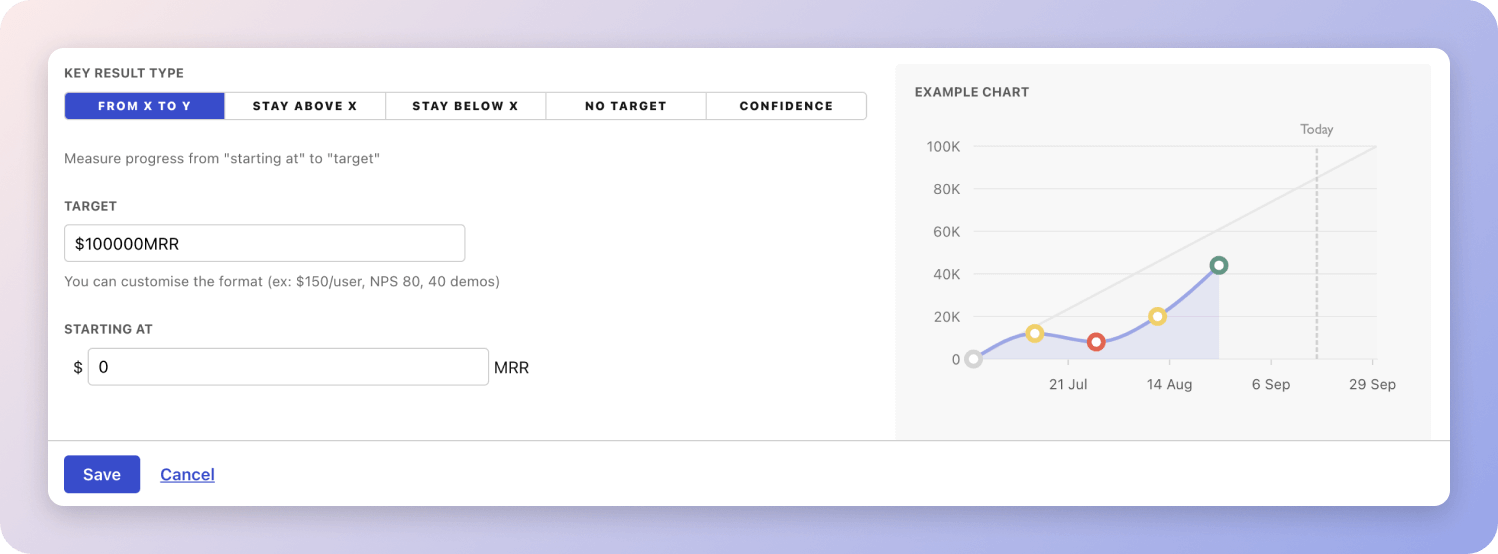Click the red chart data point
Screen dimensions: 1498x554
point(1096,342)
